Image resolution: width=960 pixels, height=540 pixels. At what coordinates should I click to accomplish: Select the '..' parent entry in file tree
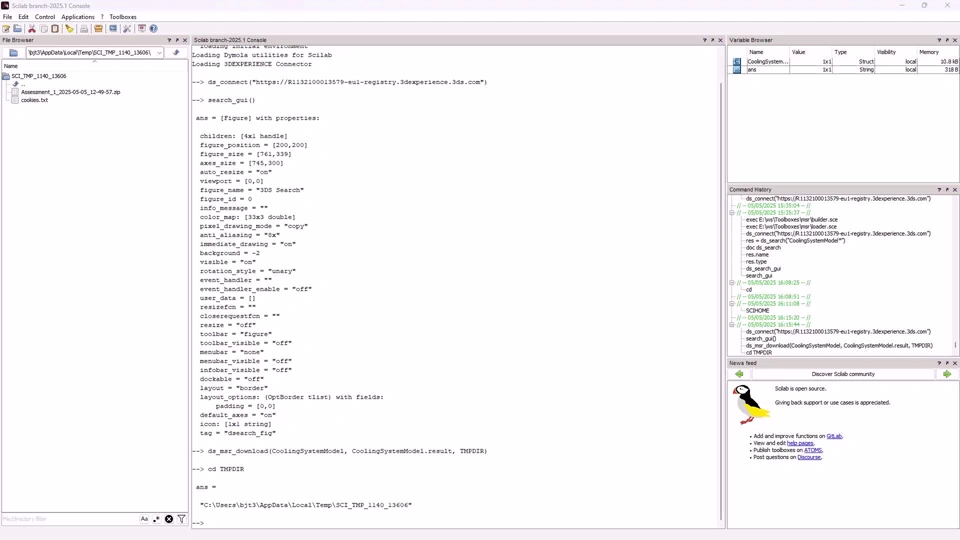(x=23, y=84)
